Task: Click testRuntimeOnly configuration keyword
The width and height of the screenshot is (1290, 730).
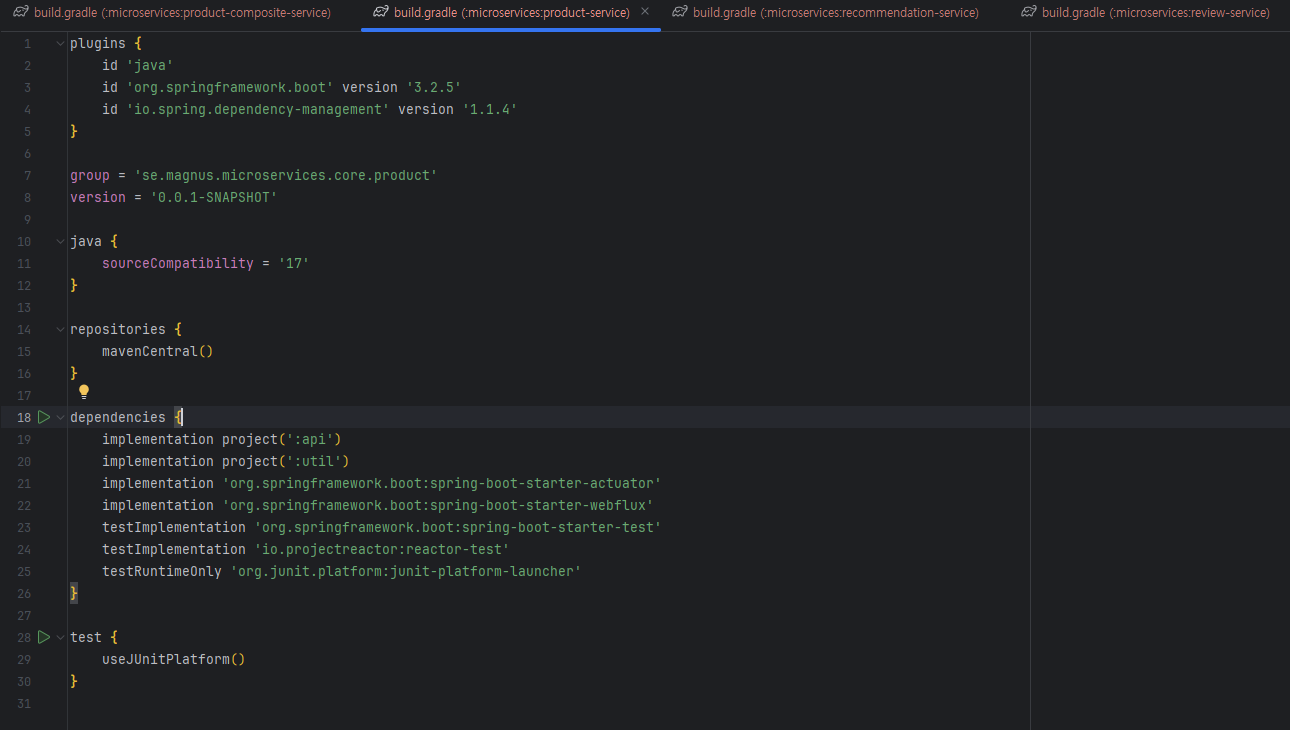Action: pos(162,572)
